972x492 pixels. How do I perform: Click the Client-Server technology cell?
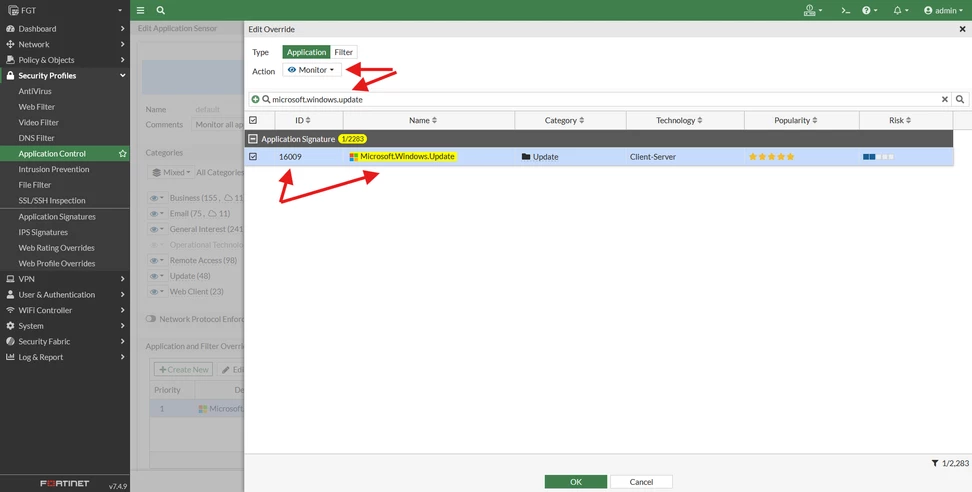(x=653, y=157)
